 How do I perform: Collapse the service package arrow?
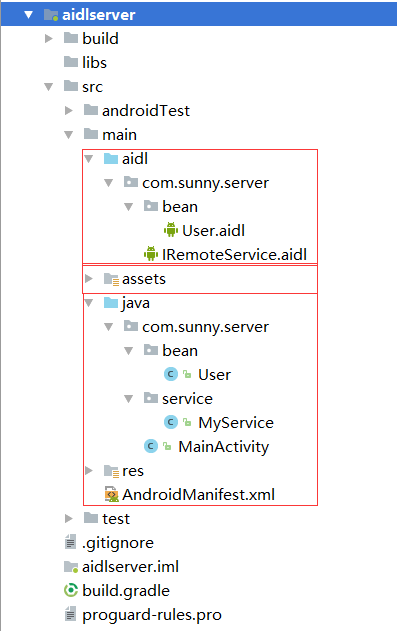(129, 399)
